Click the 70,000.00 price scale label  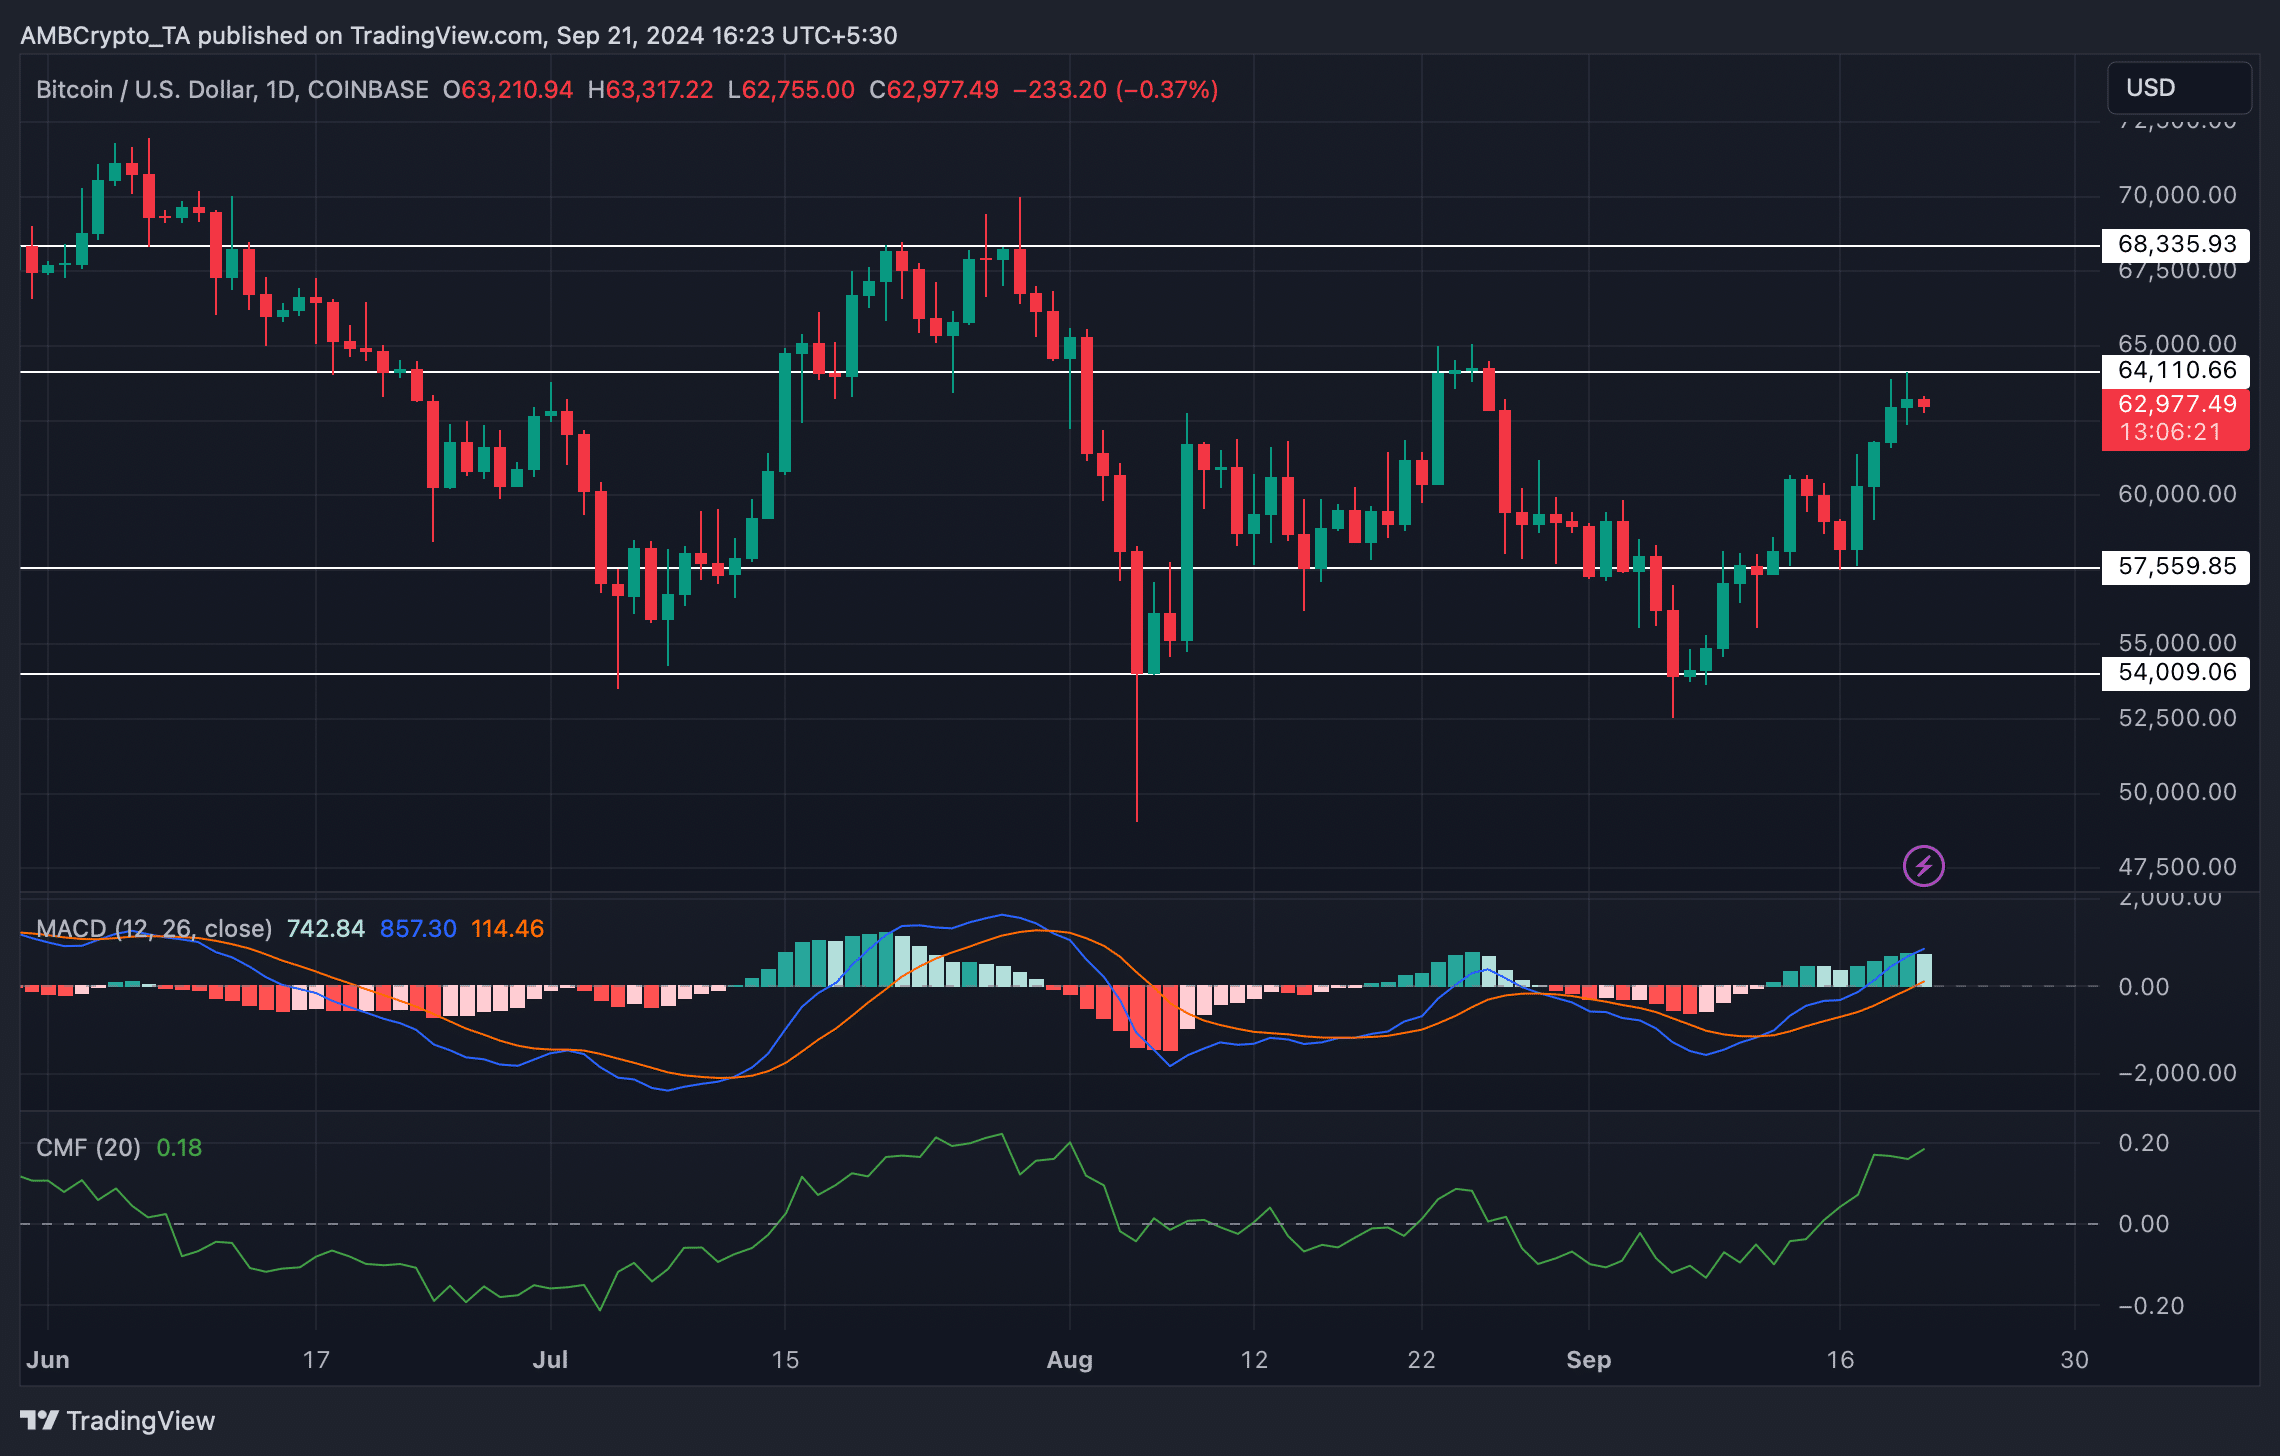[2177, 195]
